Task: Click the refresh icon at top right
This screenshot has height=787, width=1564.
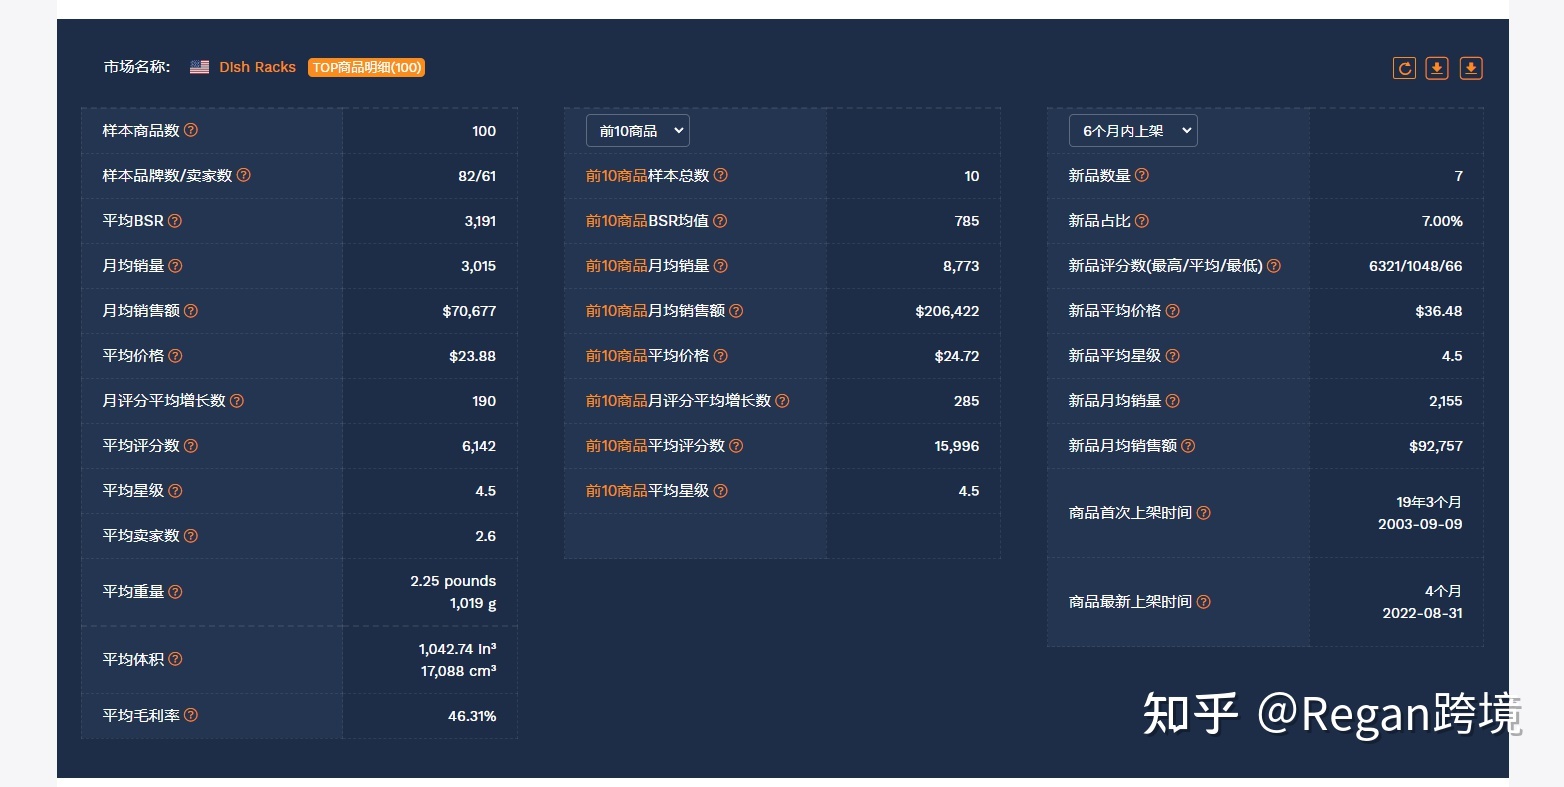Action: click(1404, 68)
